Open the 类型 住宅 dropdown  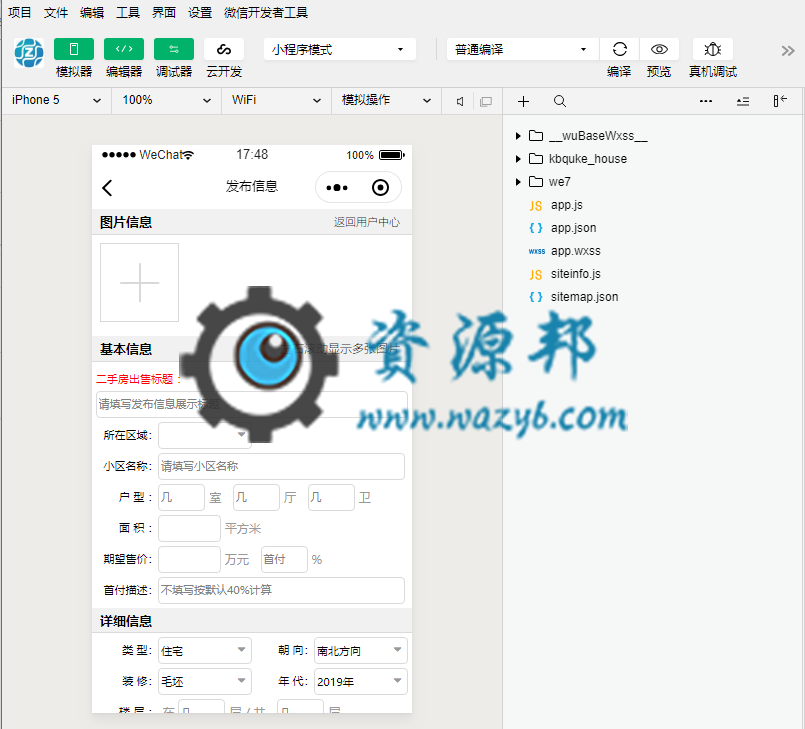tap(205, 650)
